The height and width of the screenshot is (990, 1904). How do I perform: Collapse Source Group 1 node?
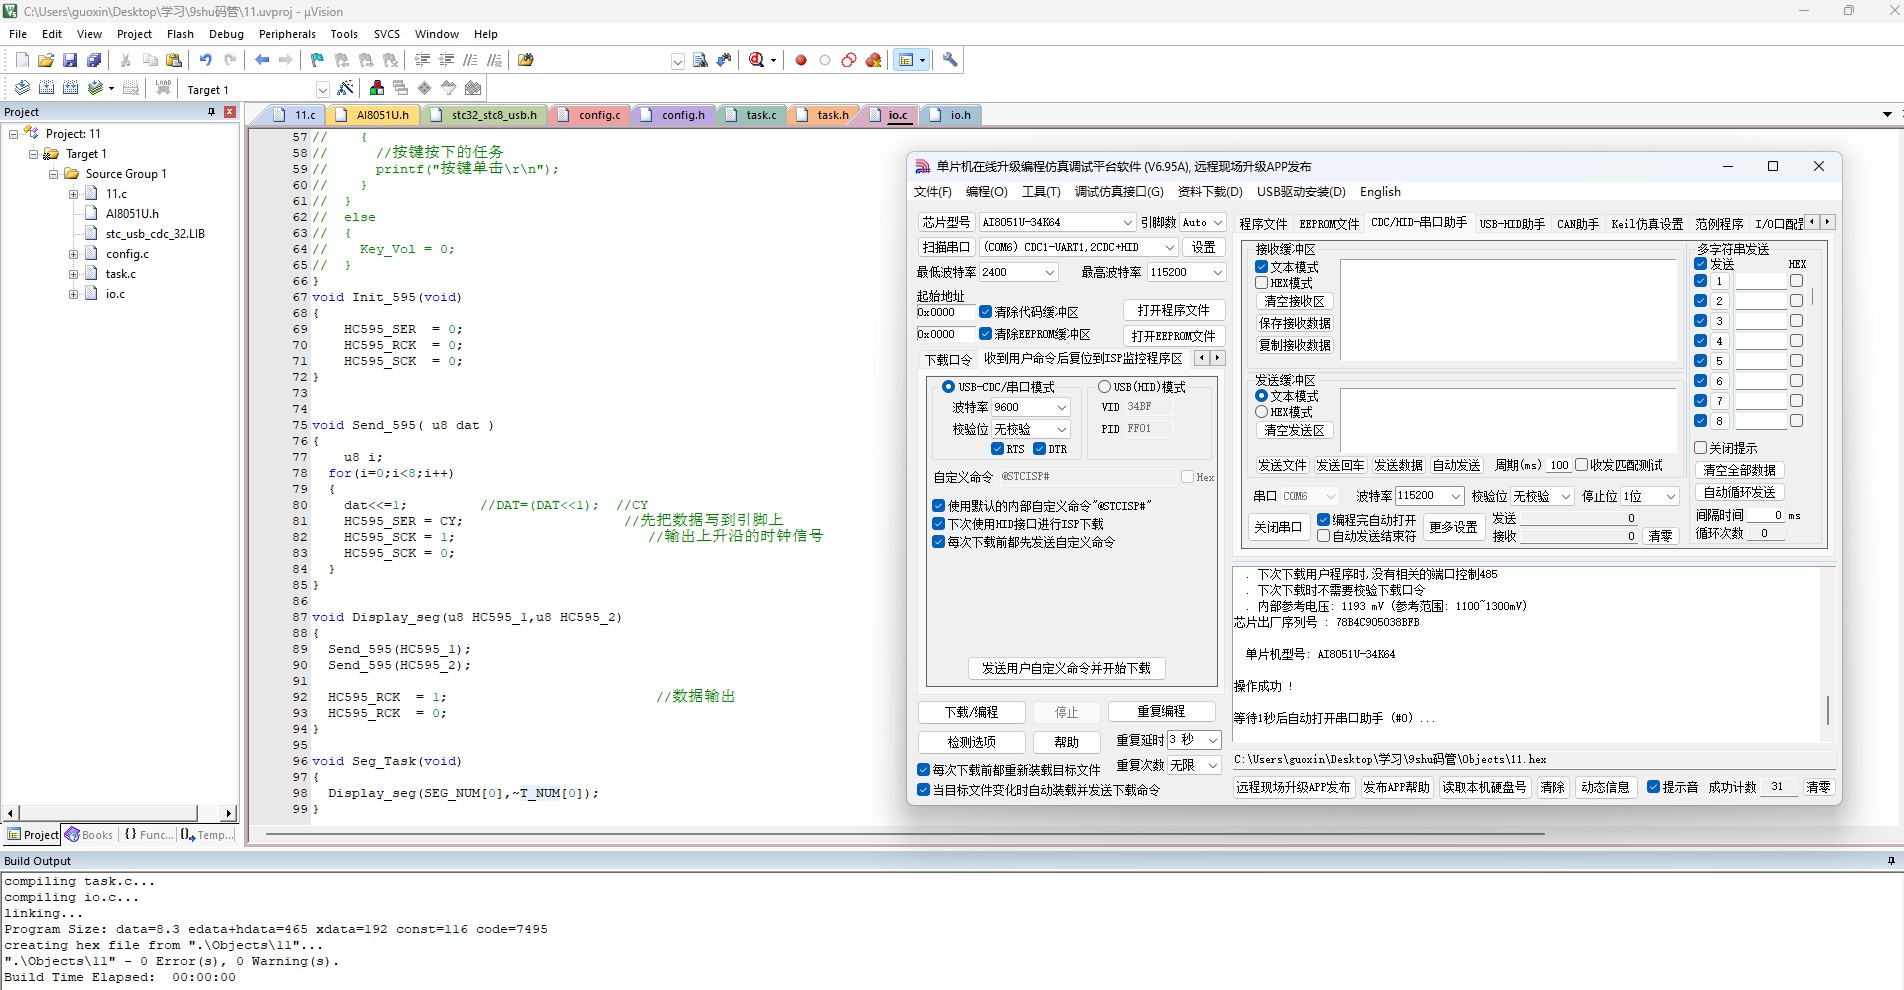pos(53,174)
